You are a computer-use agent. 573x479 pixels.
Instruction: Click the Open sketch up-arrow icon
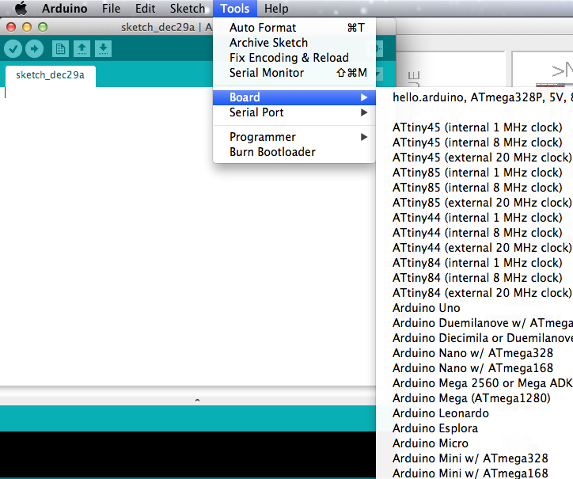pyautogui.click(x=82, y=49)
